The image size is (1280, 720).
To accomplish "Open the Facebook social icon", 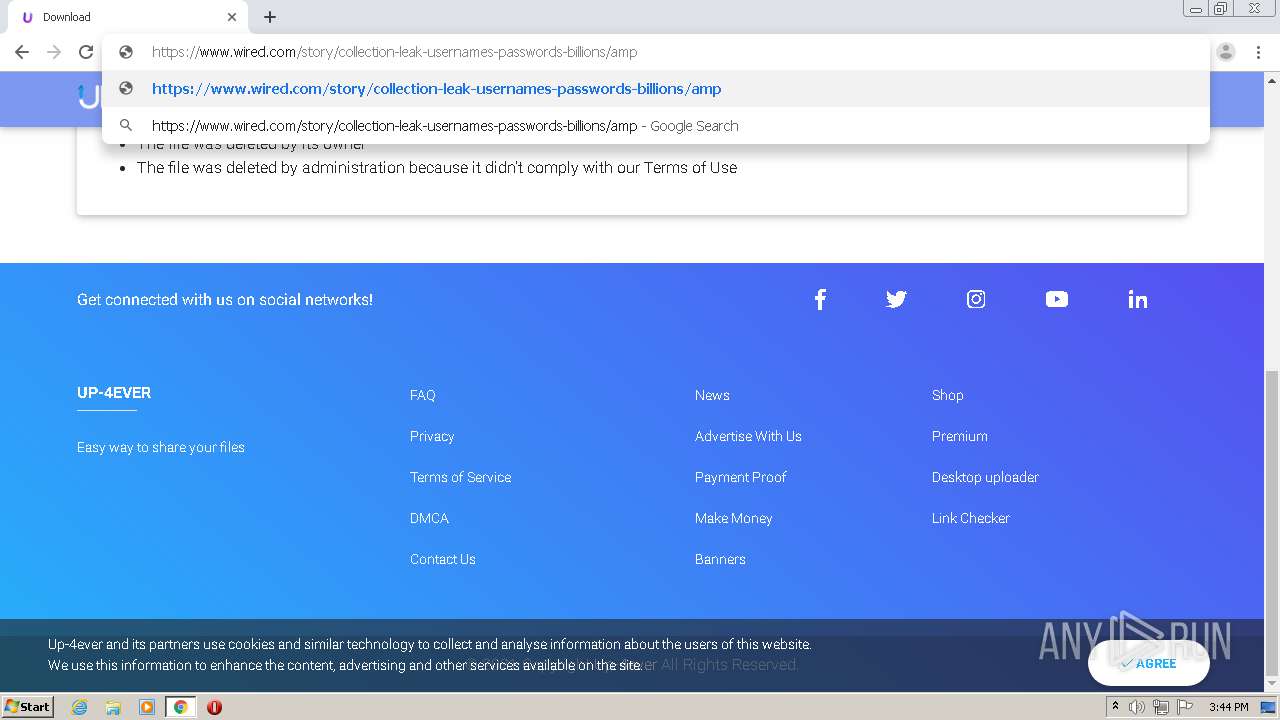I will click(x=820, y=299).
